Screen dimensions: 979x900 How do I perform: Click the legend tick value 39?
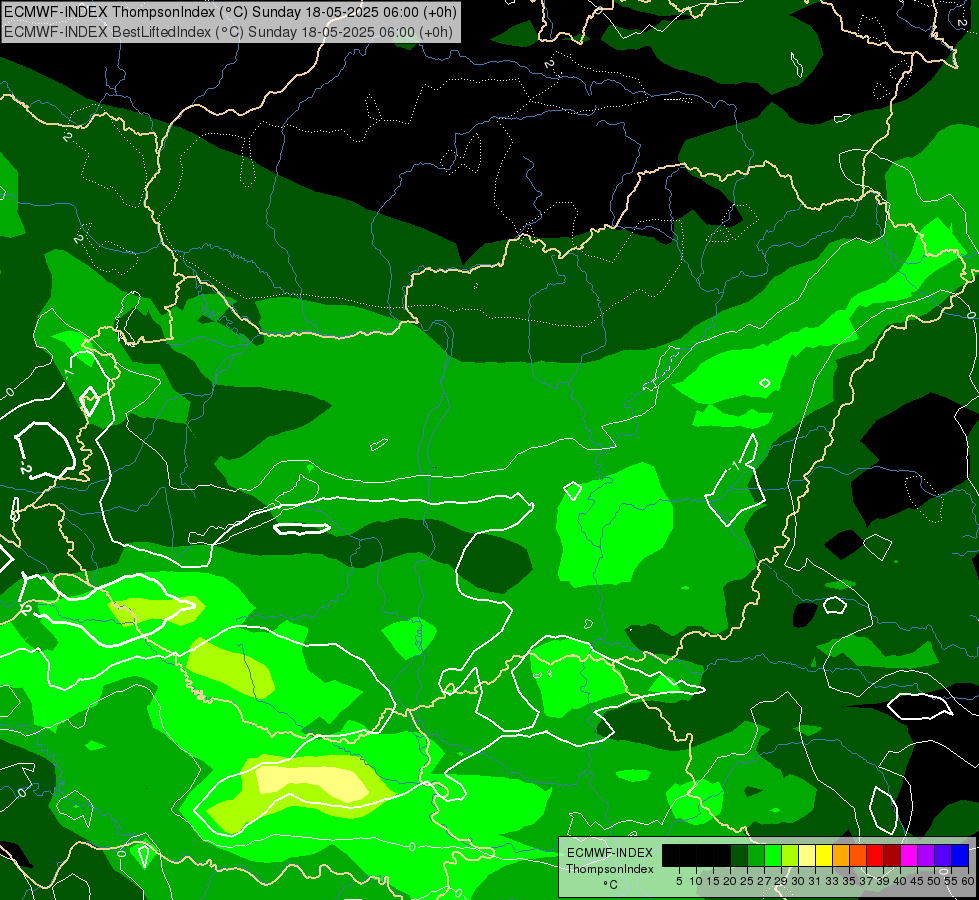(883, 881)
